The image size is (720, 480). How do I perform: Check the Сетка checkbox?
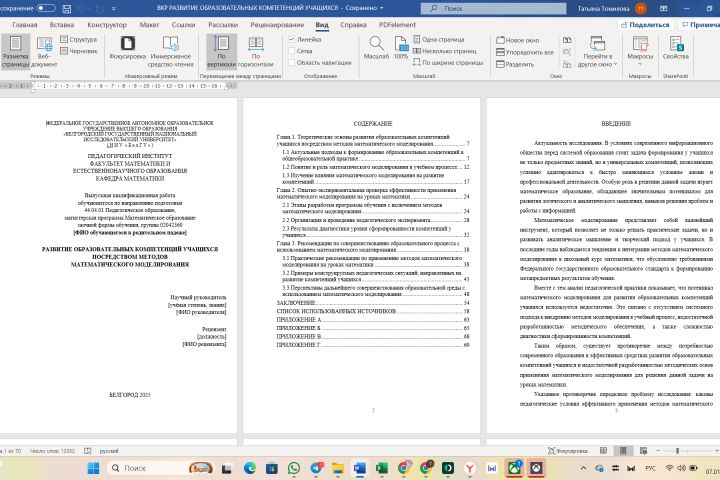point(292,51)
